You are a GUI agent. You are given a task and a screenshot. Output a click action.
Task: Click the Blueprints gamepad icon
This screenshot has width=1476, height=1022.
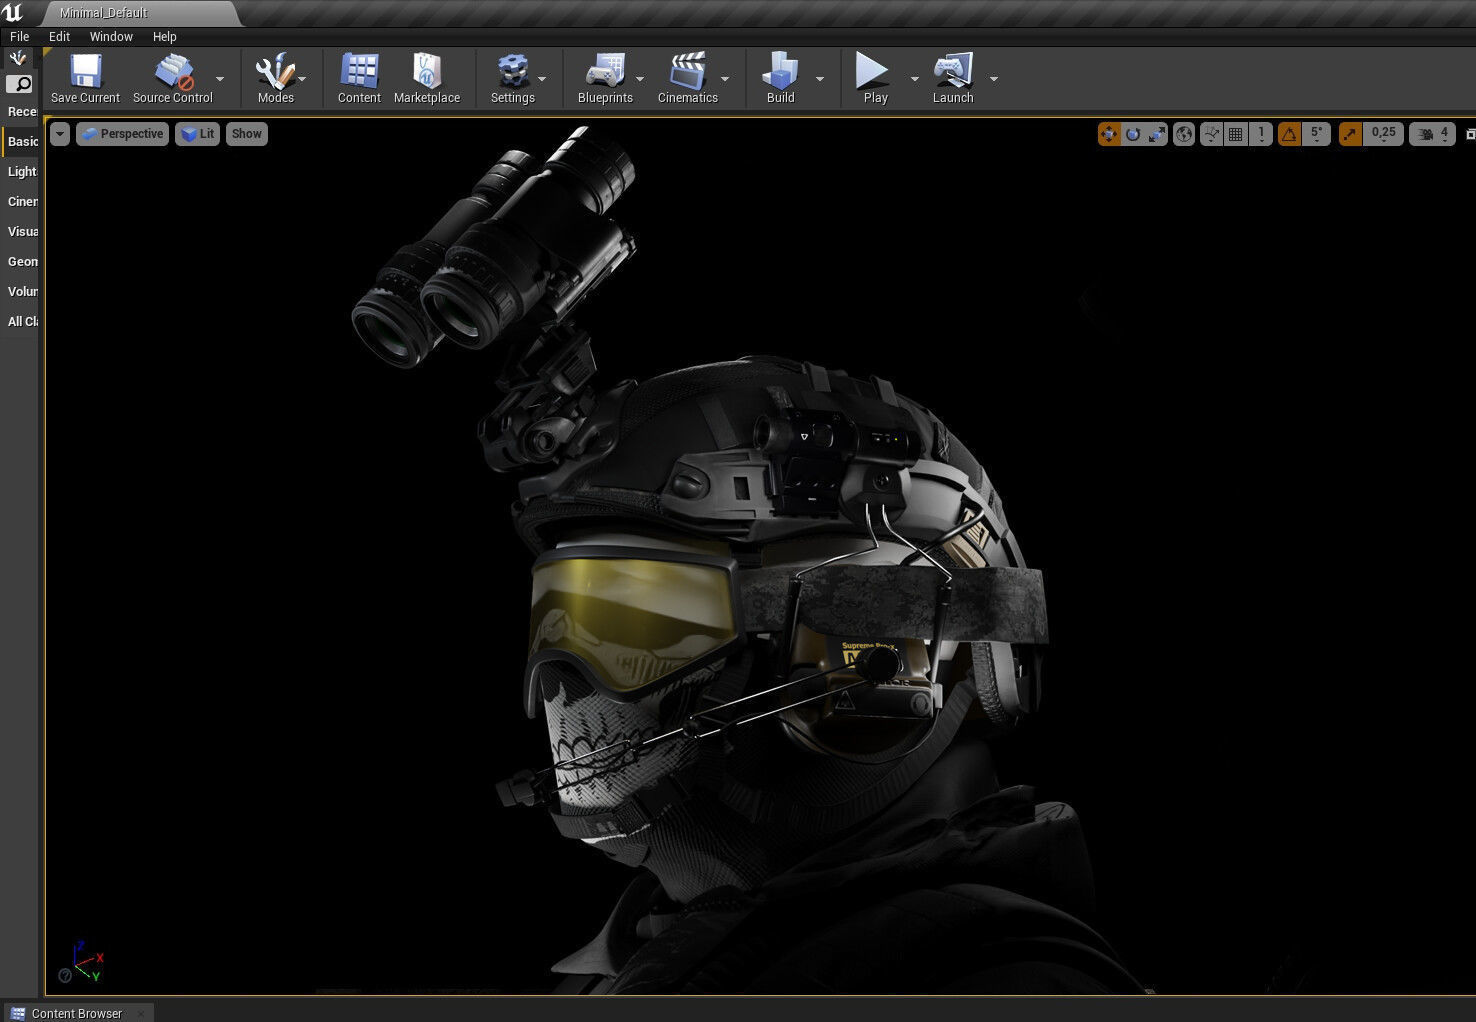(605, 71)
